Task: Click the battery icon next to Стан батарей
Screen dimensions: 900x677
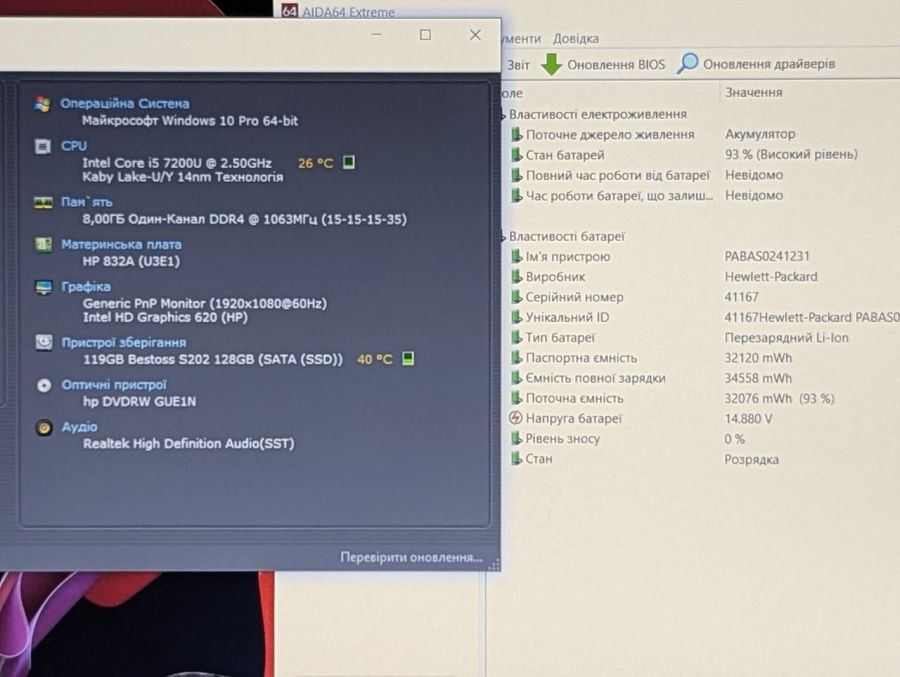Action: (516, 155)
